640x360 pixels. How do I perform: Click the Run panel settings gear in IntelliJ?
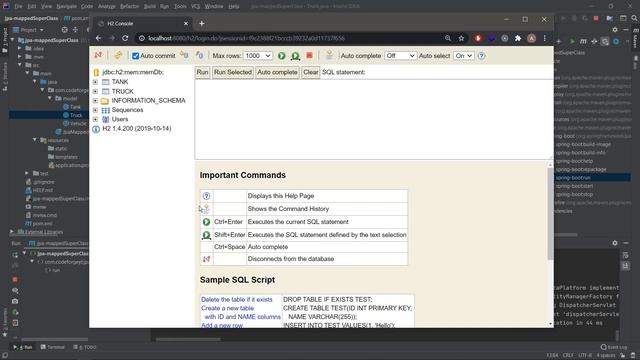coord(615,243)
